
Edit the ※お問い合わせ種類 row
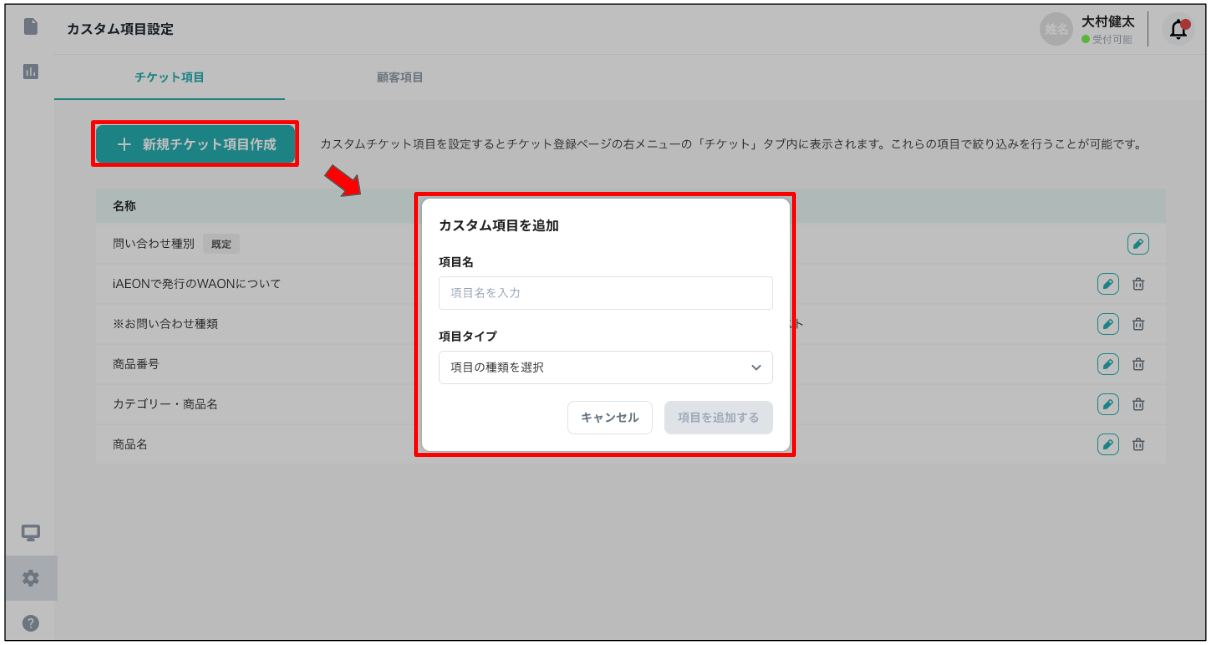tap(1107, 324)
